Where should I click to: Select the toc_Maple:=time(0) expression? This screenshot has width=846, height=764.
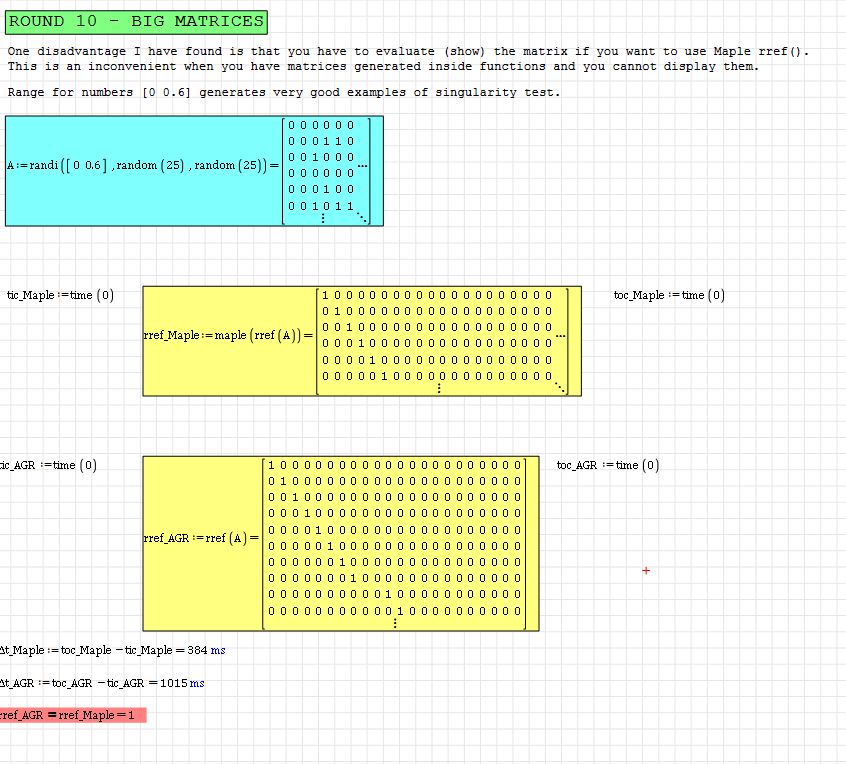[669, 295]
